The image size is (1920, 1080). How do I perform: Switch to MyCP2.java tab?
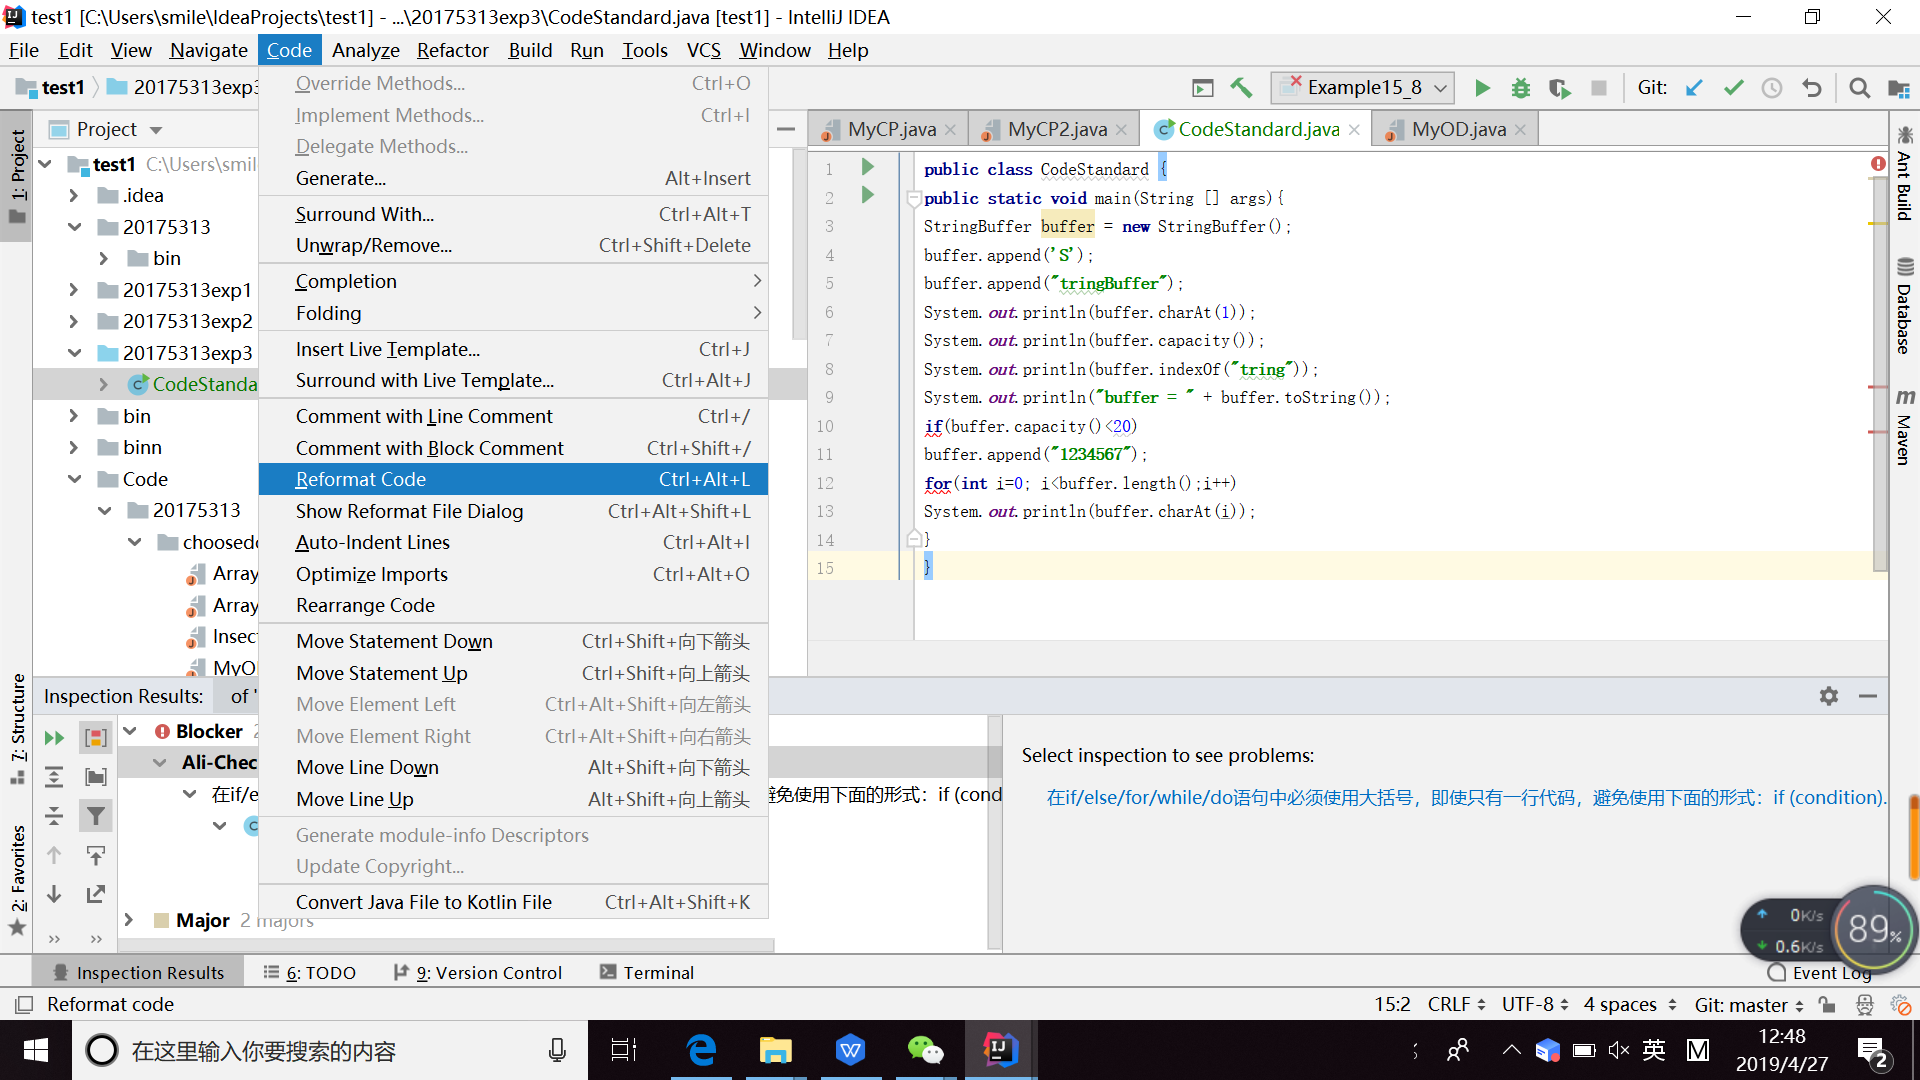pyautogui.click(x=1055, y=129)
